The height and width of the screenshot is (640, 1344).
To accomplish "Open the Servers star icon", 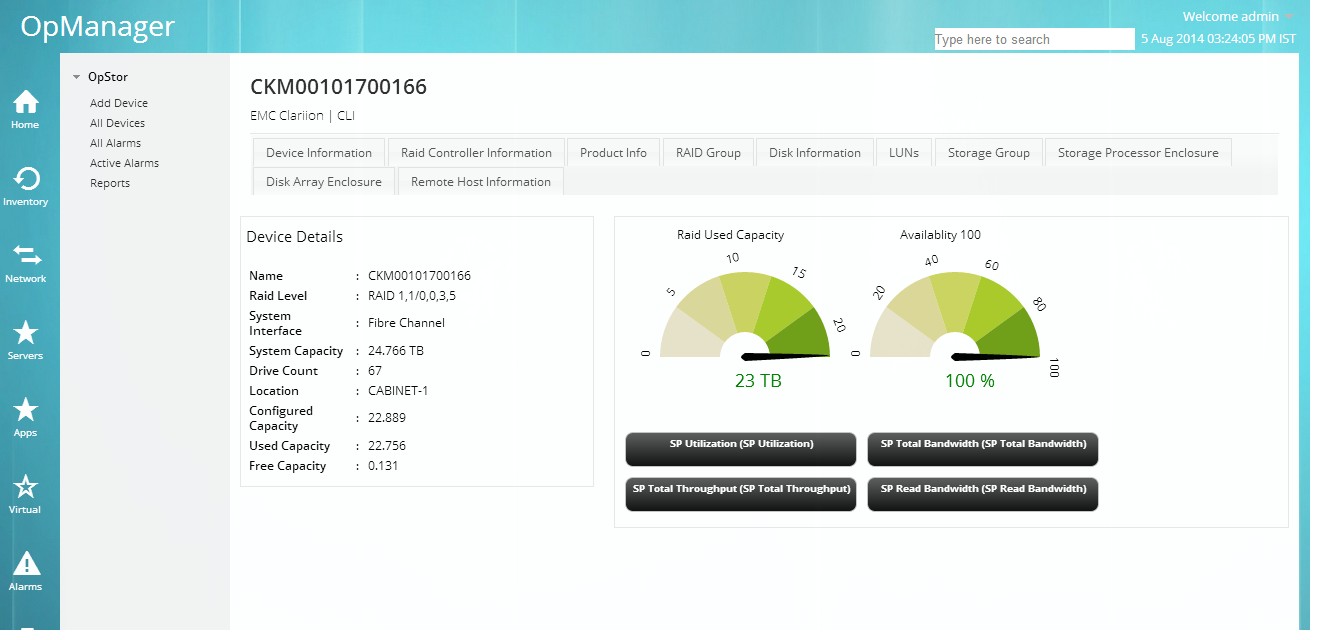I will [25, 333].
